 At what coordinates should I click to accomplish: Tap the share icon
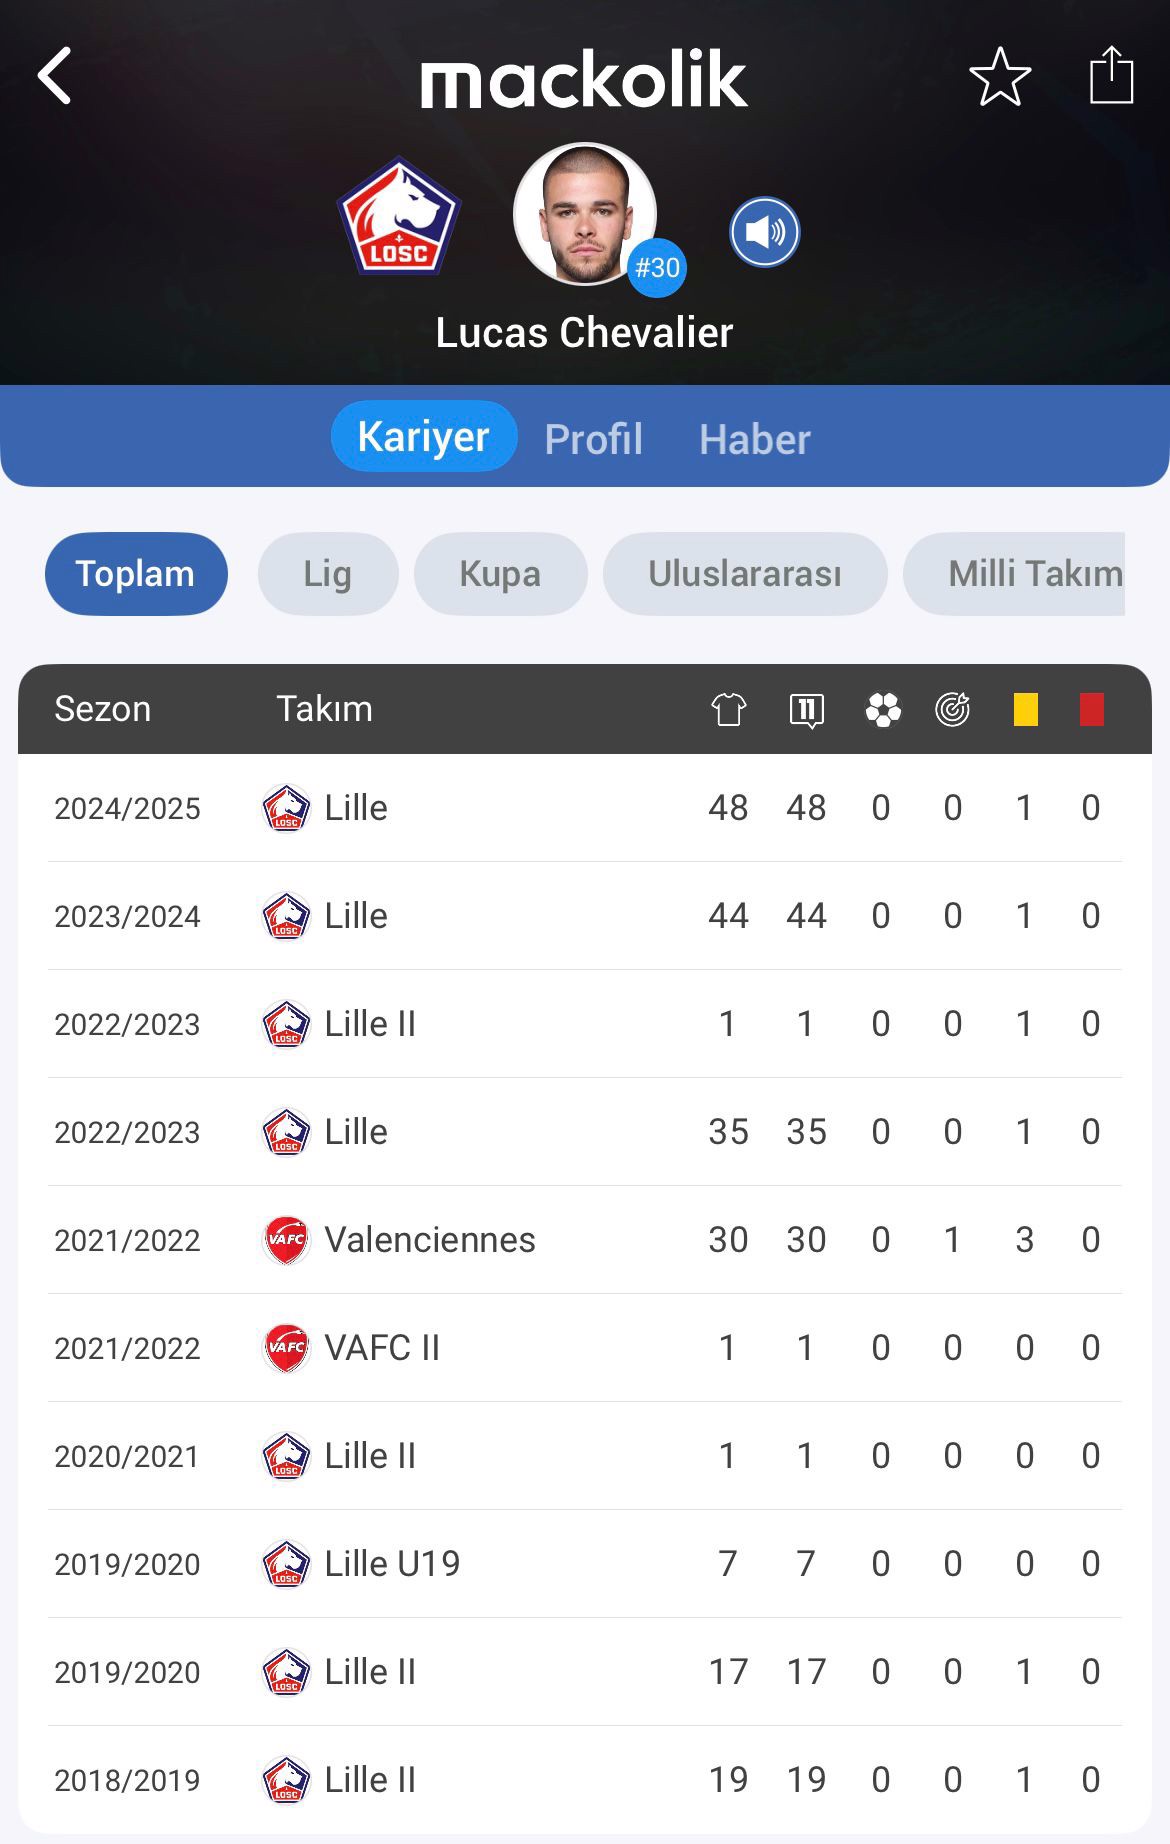1111,75
